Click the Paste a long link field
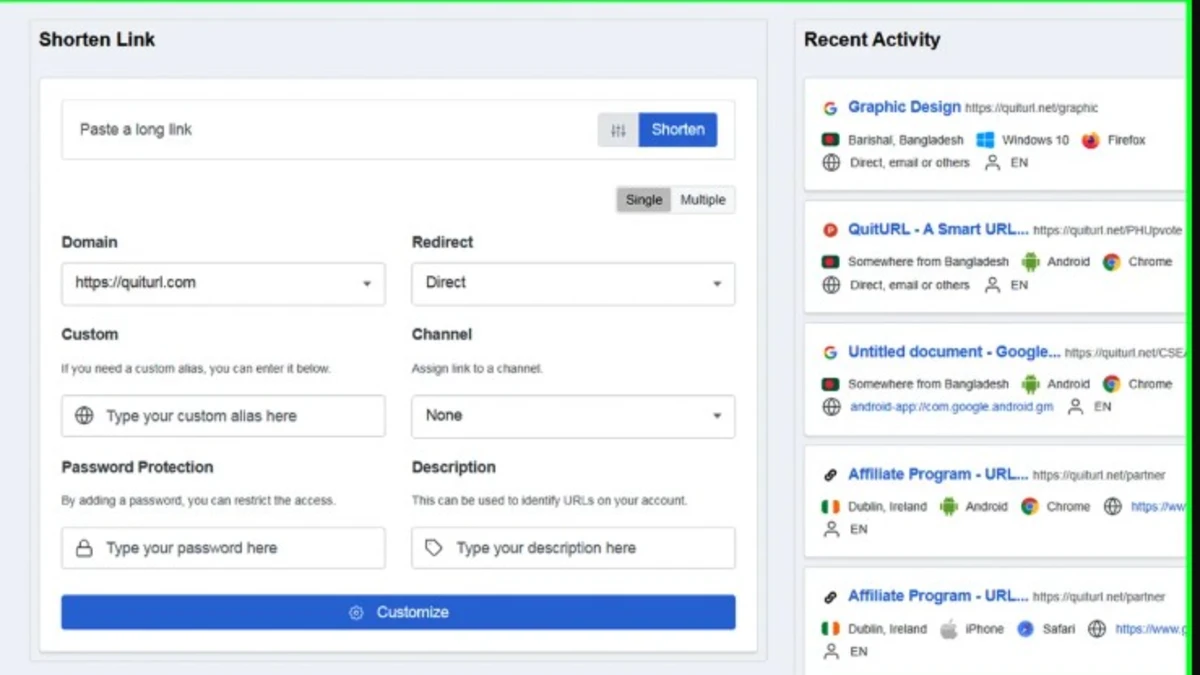Viewport: 1200px width, 675px height. (x=330, y=130)
